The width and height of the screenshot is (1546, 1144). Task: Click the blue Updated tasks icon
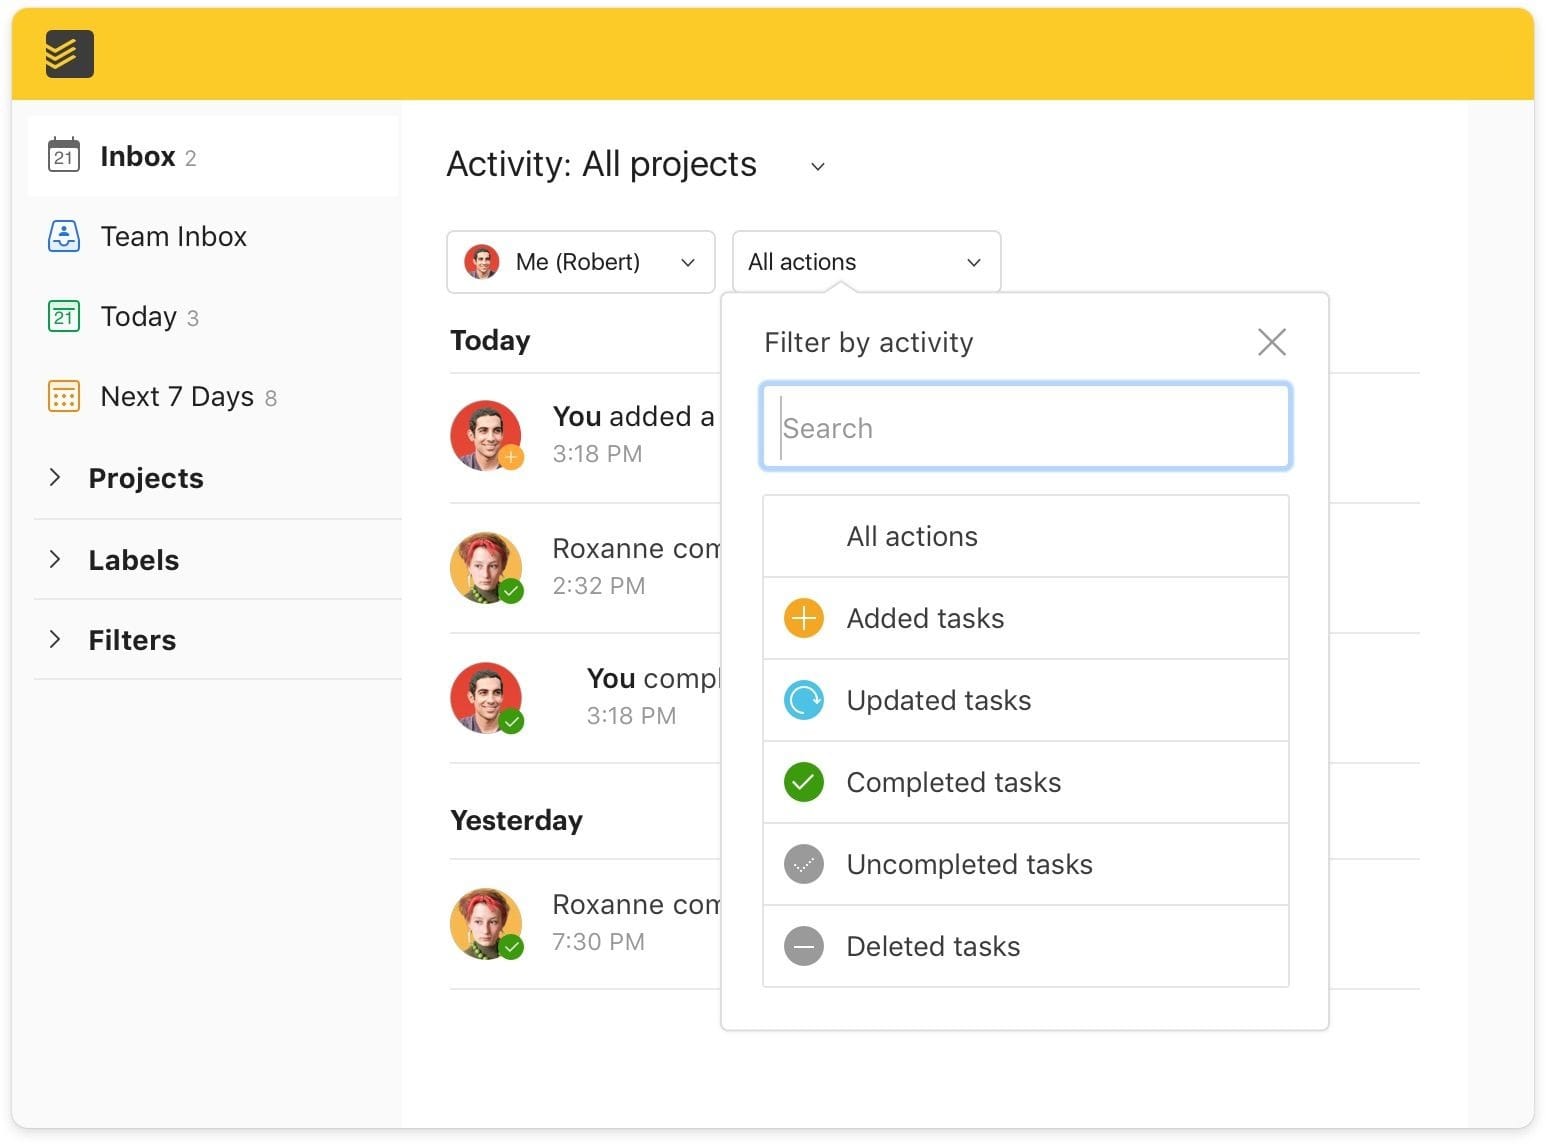[x=803, y=700]
